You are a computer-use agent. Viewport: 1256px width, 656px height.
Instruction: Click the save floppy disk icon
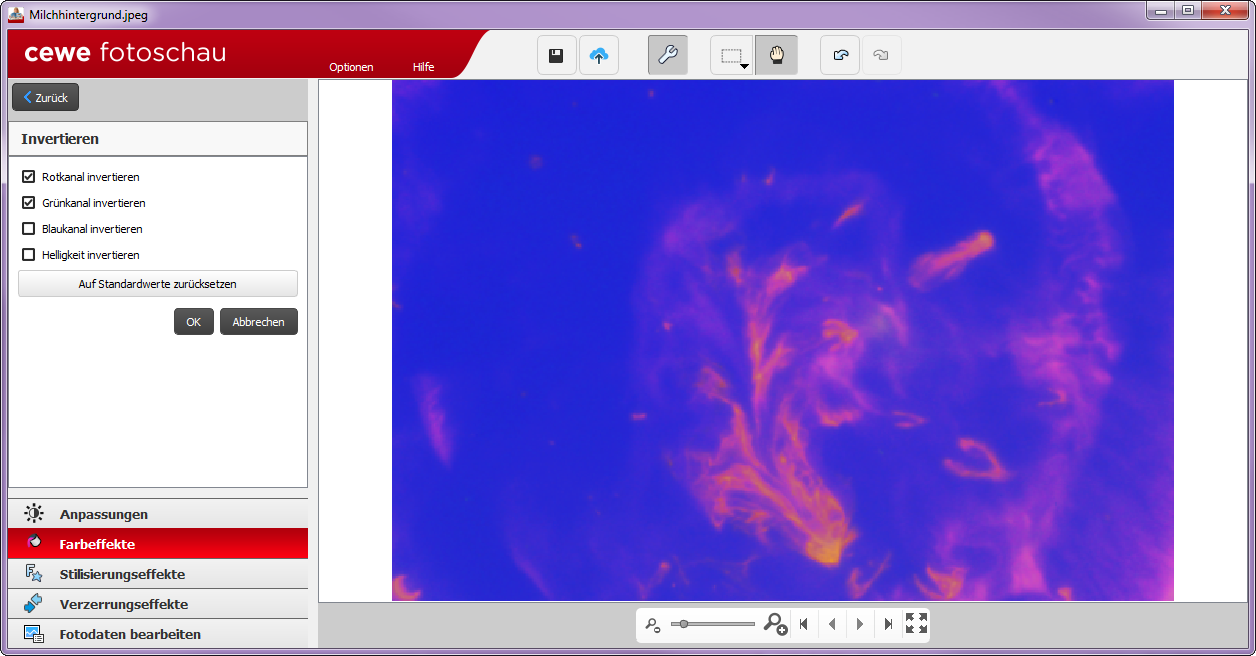point(556,56)
